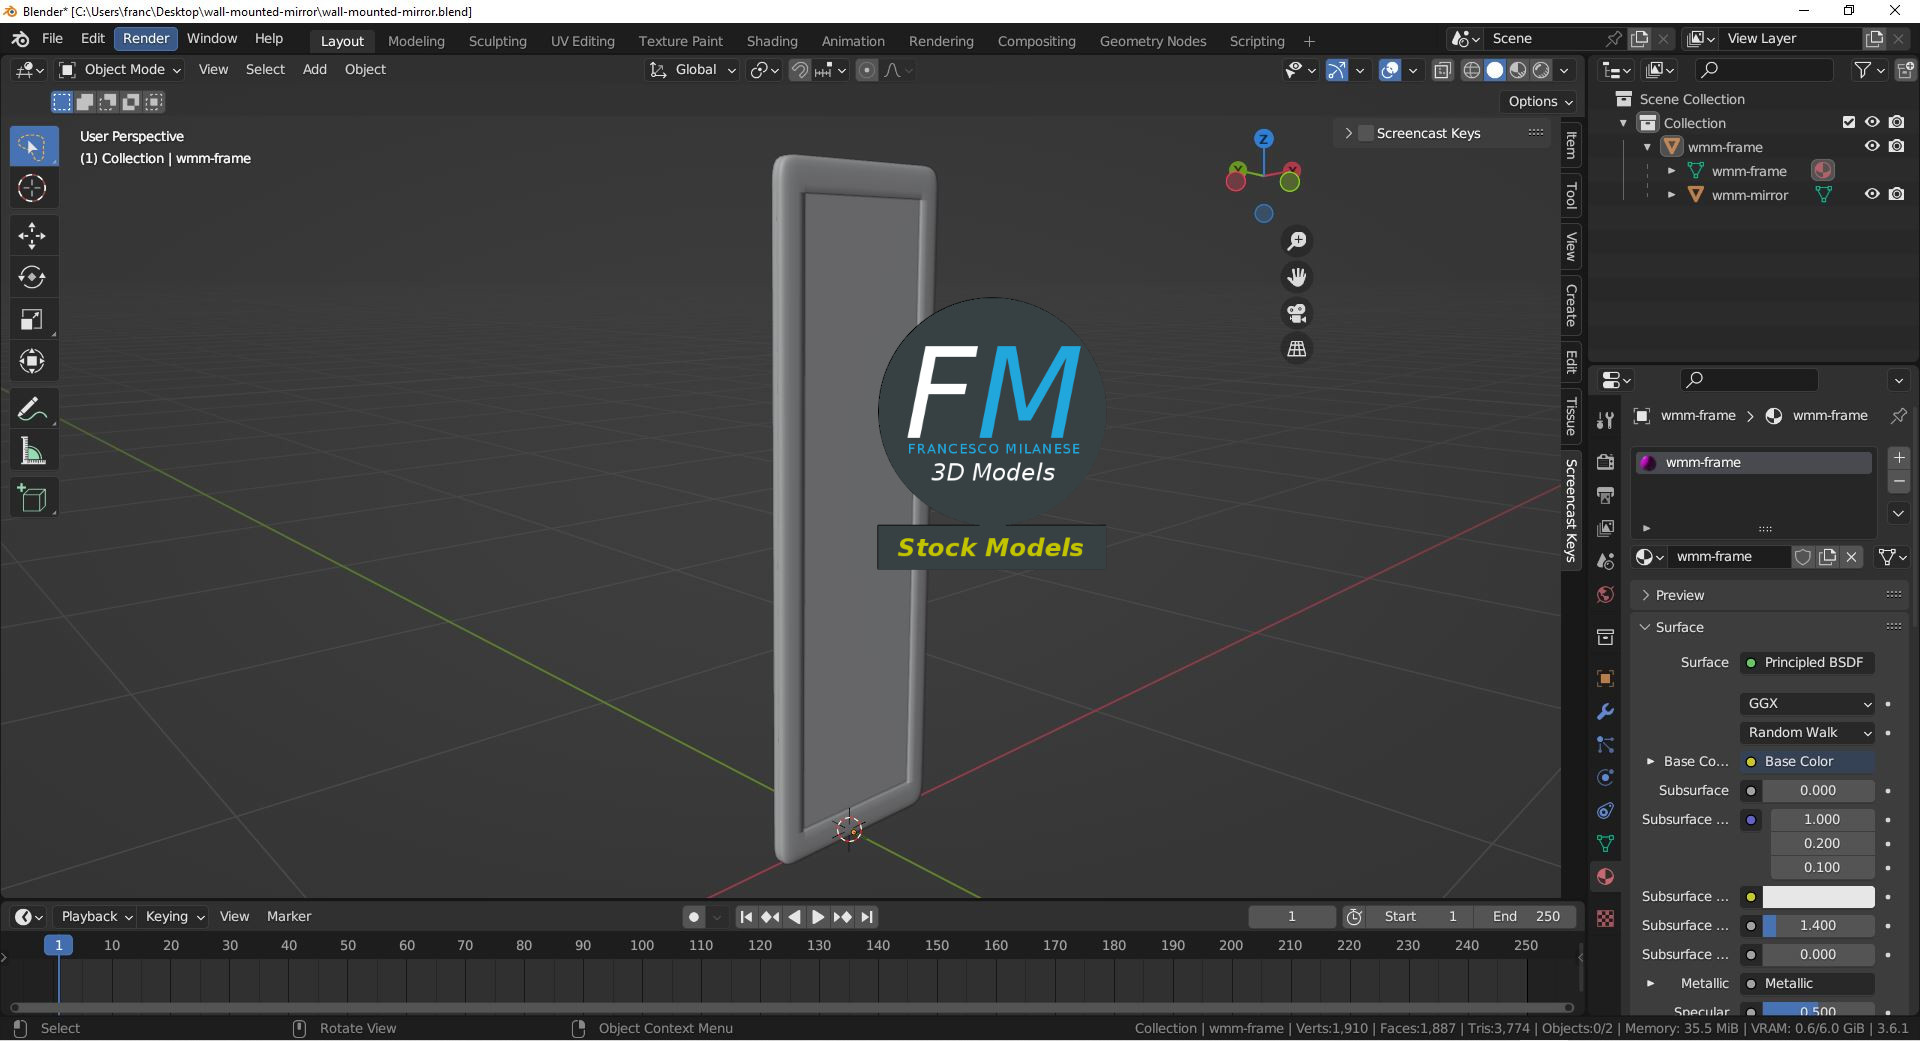Select the Measure tool
The width and height of the screenshot is (1920, 1041).
pyautogui.click(x=32, y=451)
